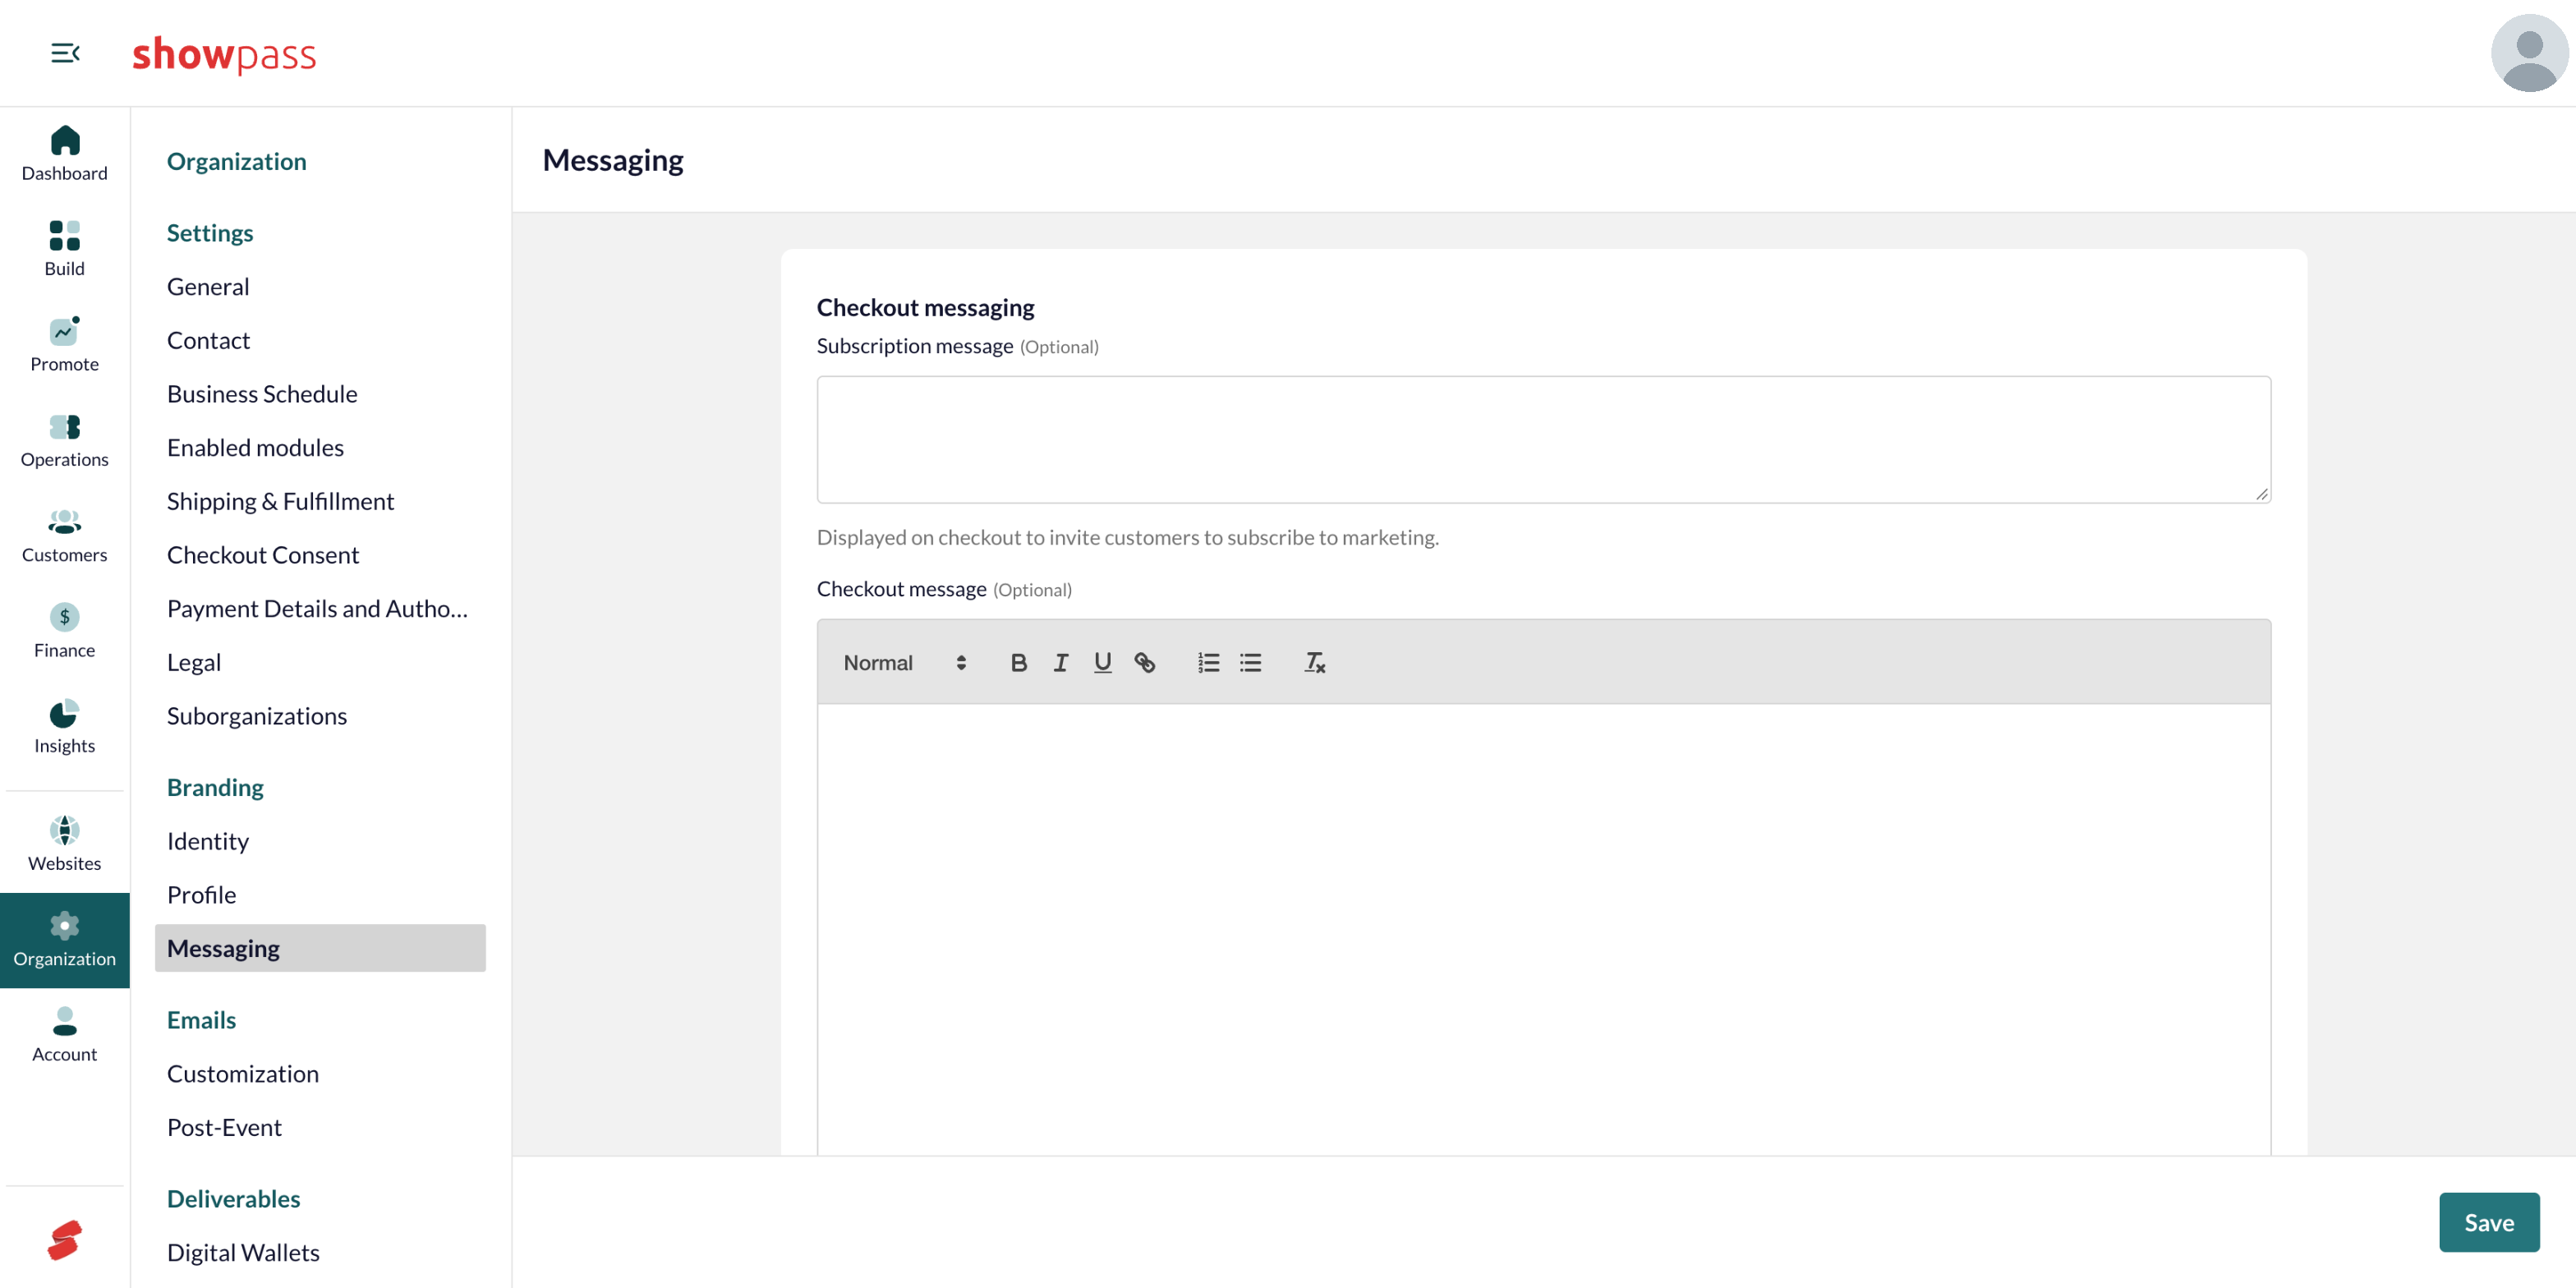This screenshot has height=1288, width=2576.
Task: Open the Digital Wallets page
Action: (x=243, y=1252)
